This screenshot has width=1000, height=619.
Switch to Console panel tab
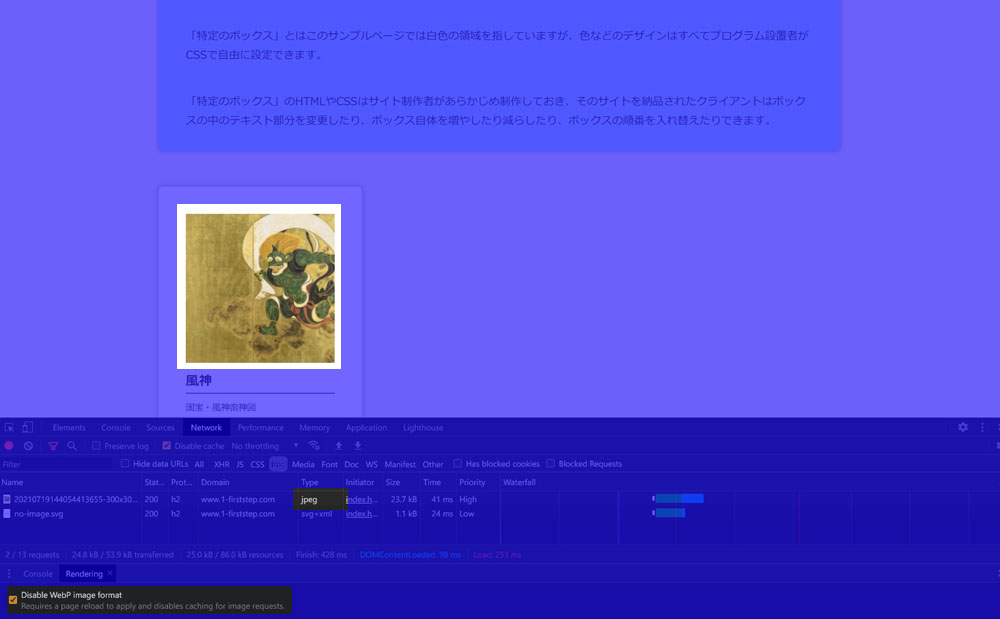point(115,428)
